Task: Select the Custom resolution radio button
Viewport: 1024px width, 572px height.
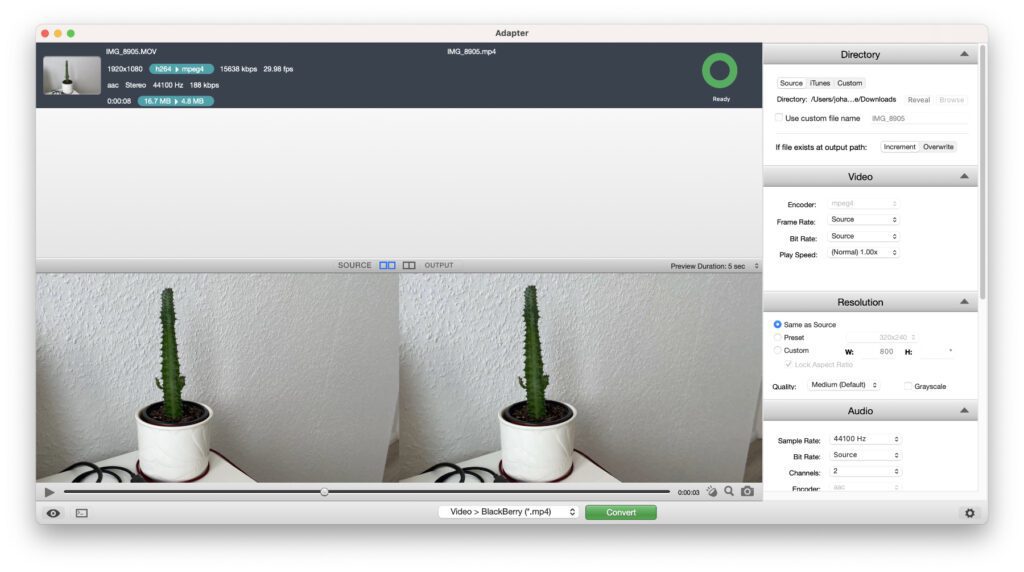Action: [x=778, y=351]
